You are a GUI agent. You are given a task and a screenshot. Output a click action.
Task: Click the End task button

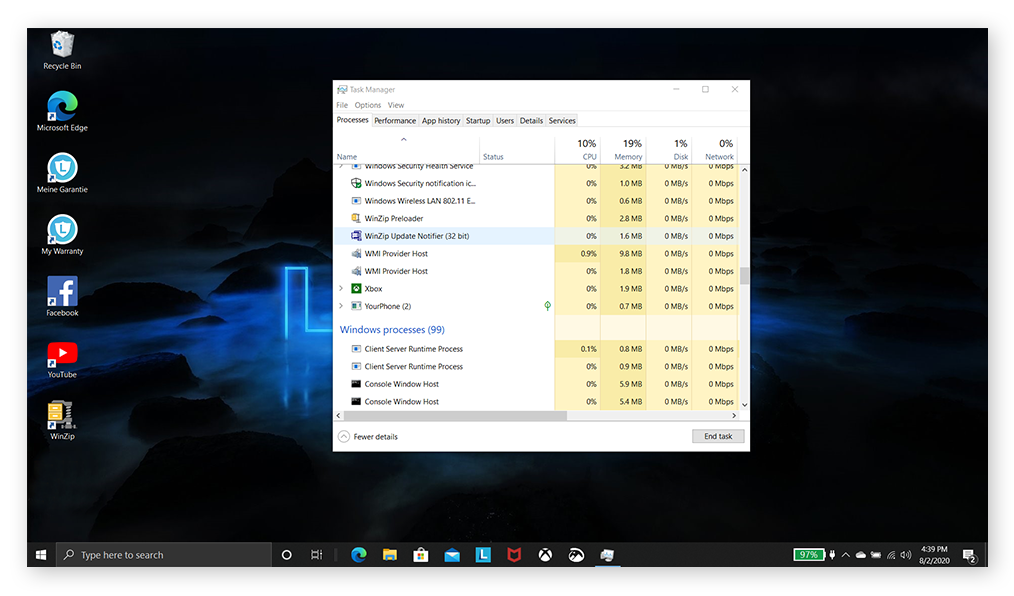click(718, 436)
